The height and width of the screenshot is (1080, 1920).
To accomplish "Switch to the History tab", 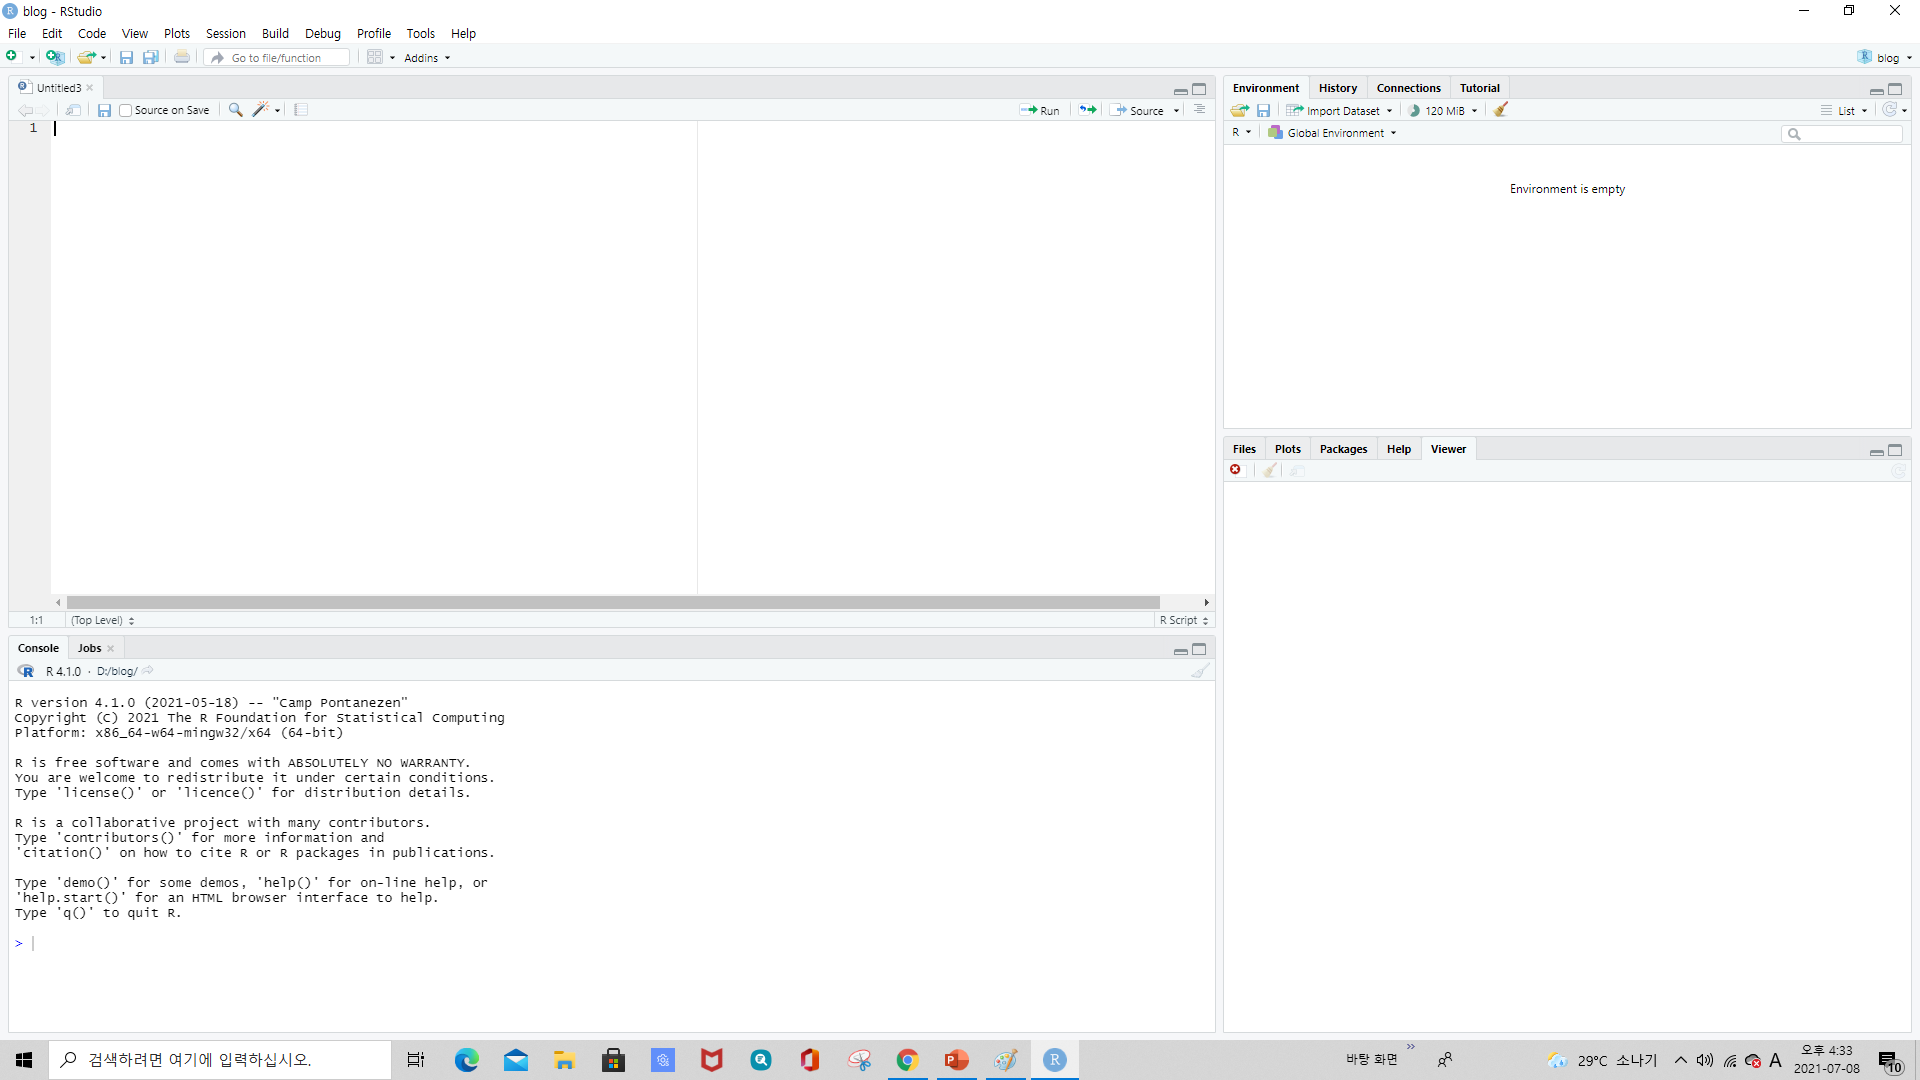I will (1337, 88).
